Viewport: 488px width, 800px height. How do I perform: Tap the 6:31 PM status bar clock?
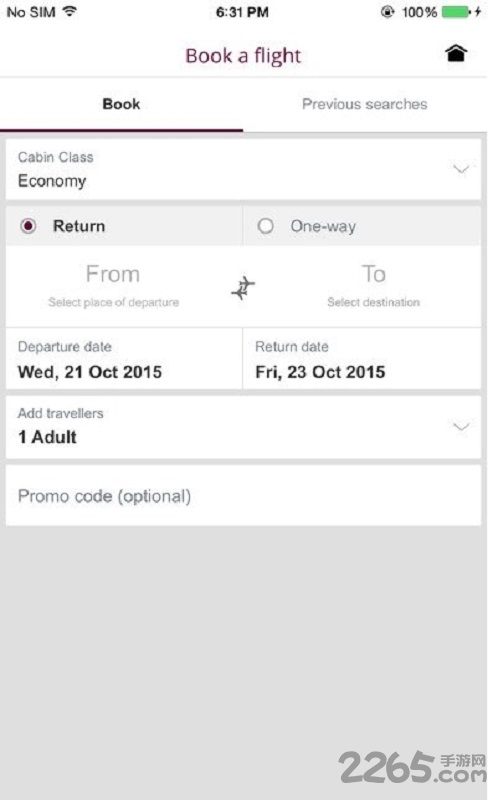click(242, 12)
